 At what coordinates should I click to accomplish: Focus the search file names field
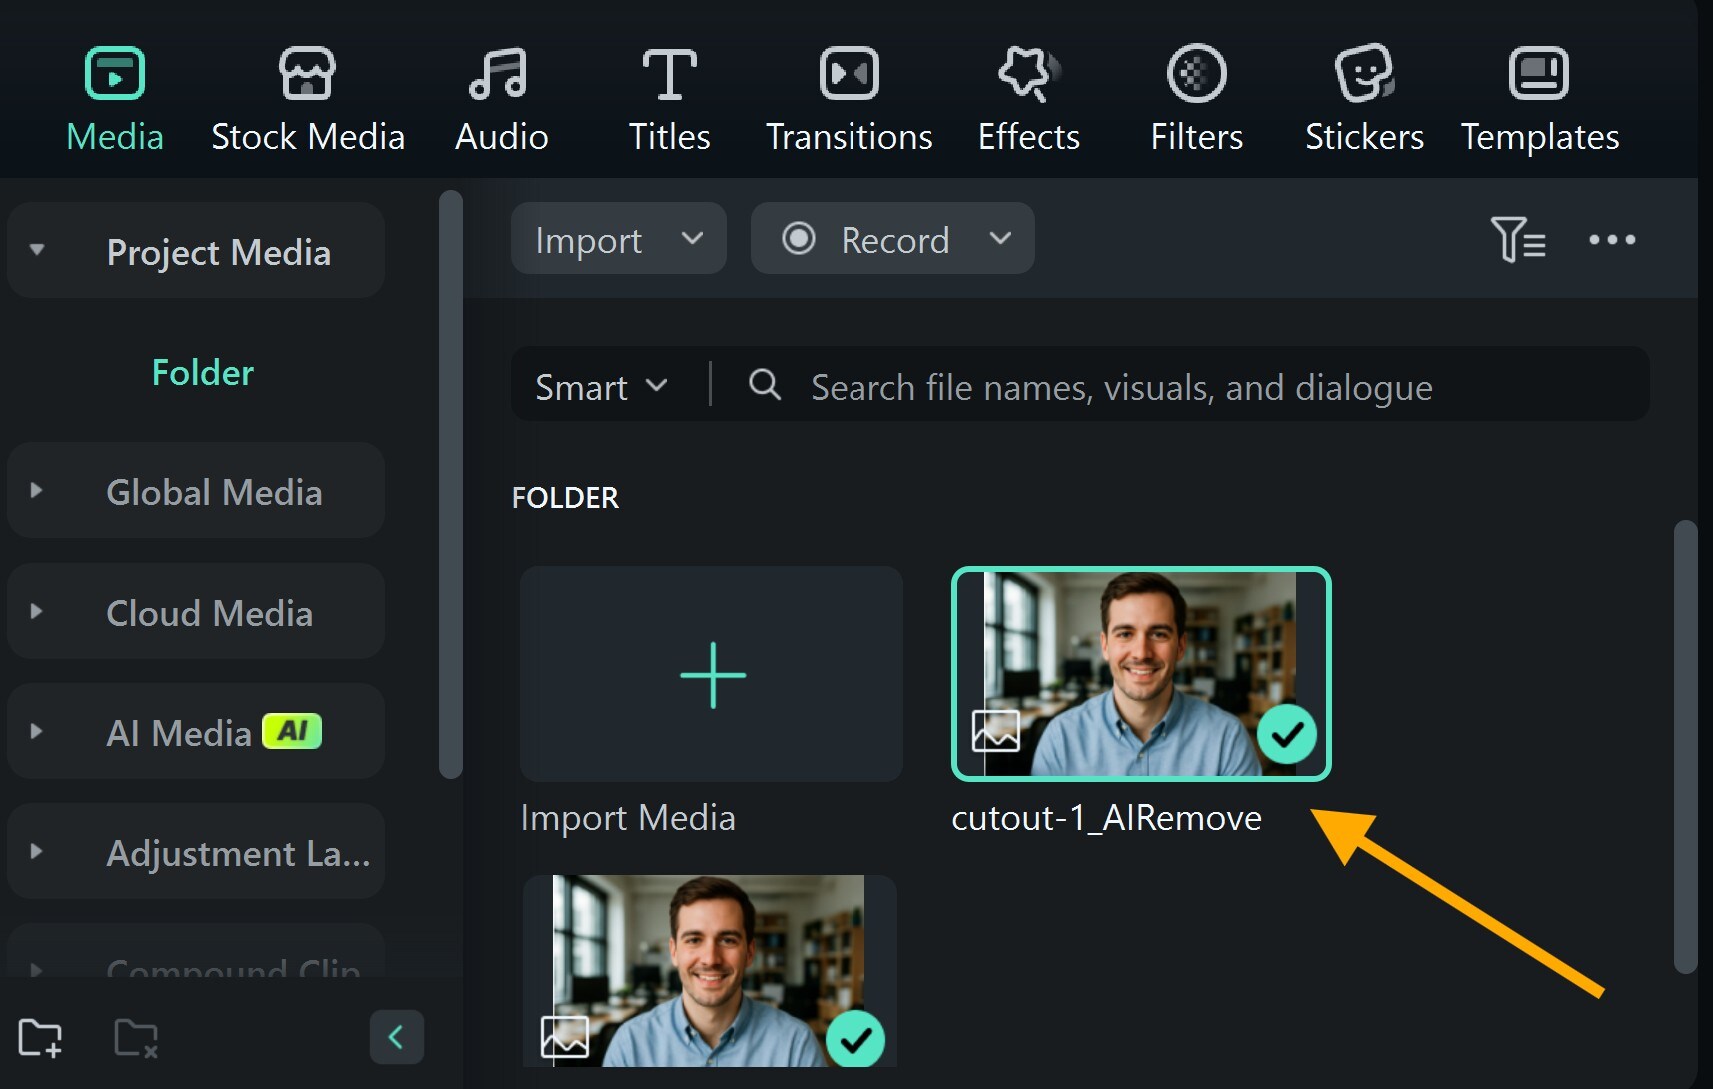tap(1122, 387)
